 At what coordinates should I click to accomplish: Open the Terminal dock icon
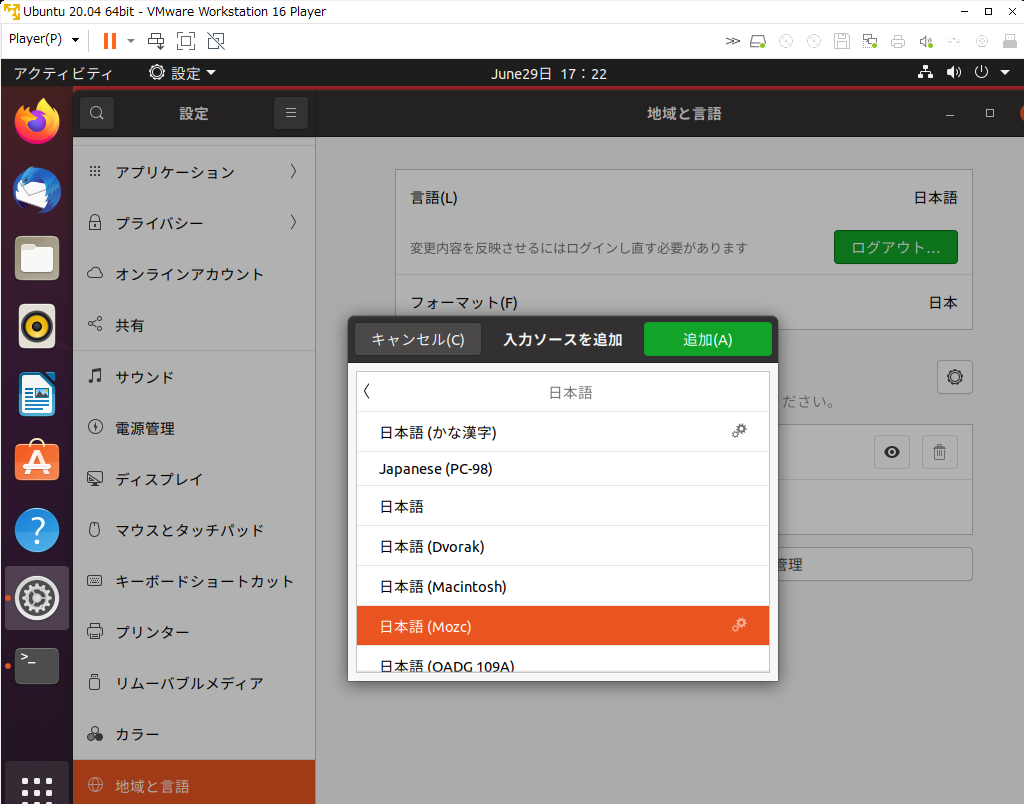37,666
